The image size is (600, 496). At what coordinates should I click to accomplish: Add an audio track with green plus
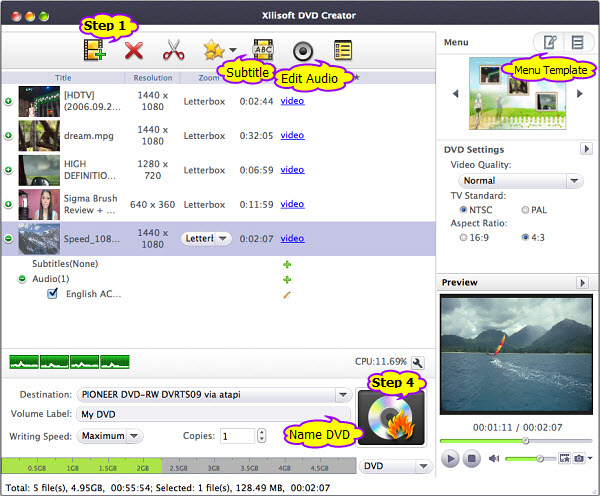point(287,279)
